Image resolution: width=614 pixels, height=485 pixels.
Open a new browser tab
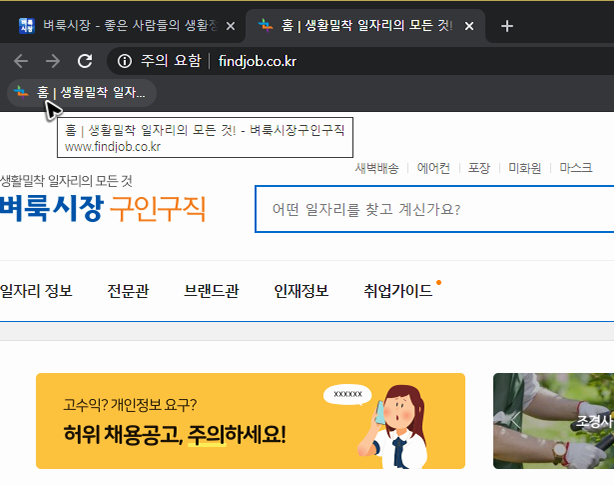click(x=507, y=26)
